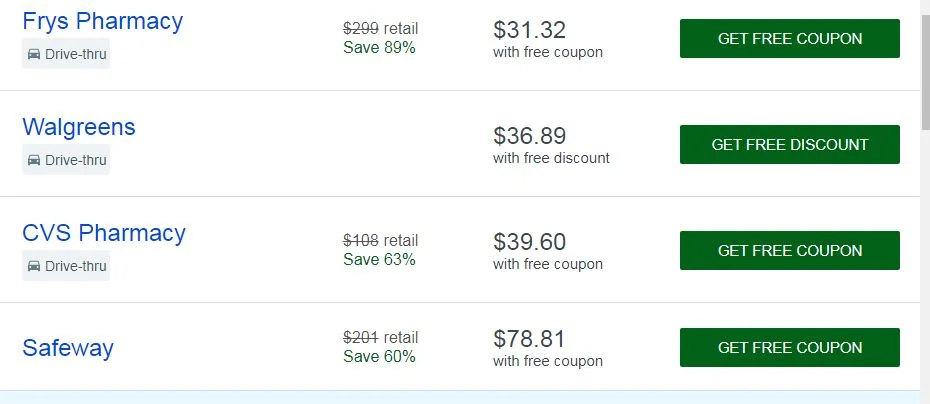Click the vertical page scrollbar thumb

925,63
